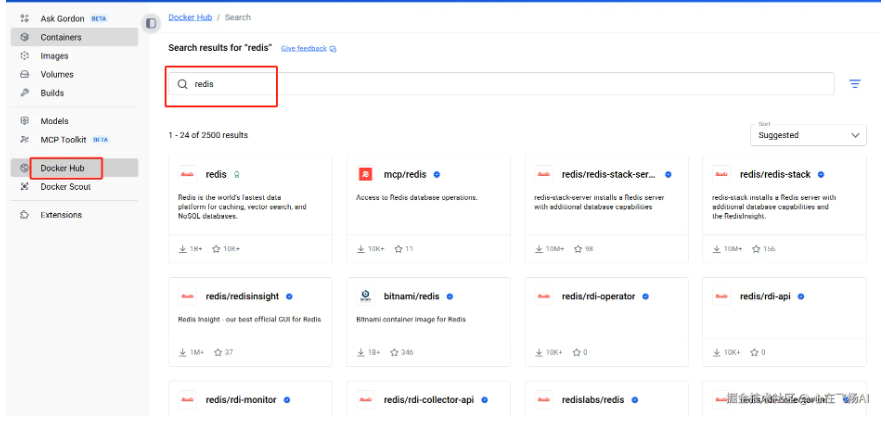Open the Sort dropdown showing Suggested
This screenshot has width=885, height=432.
[x=808, y=135]
